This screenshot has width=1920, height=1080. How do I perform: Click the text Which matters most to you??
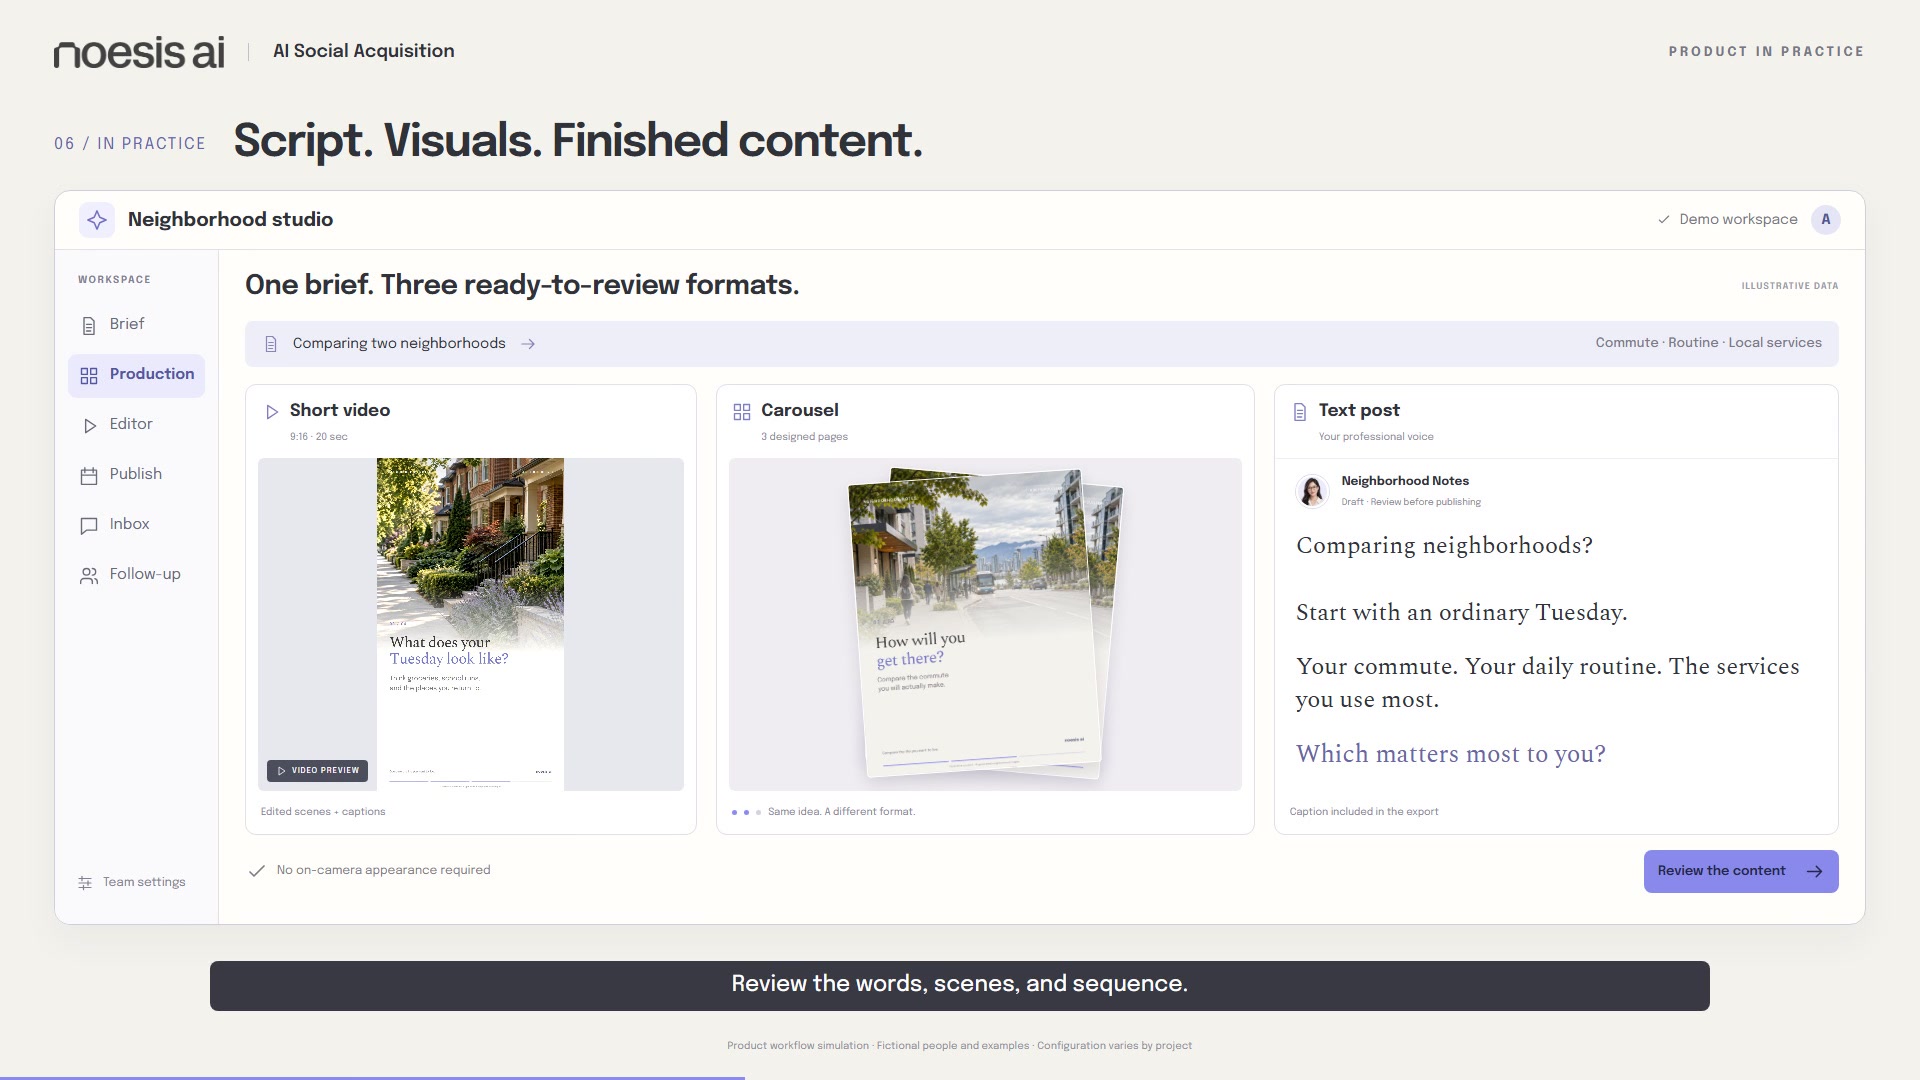1451,754
